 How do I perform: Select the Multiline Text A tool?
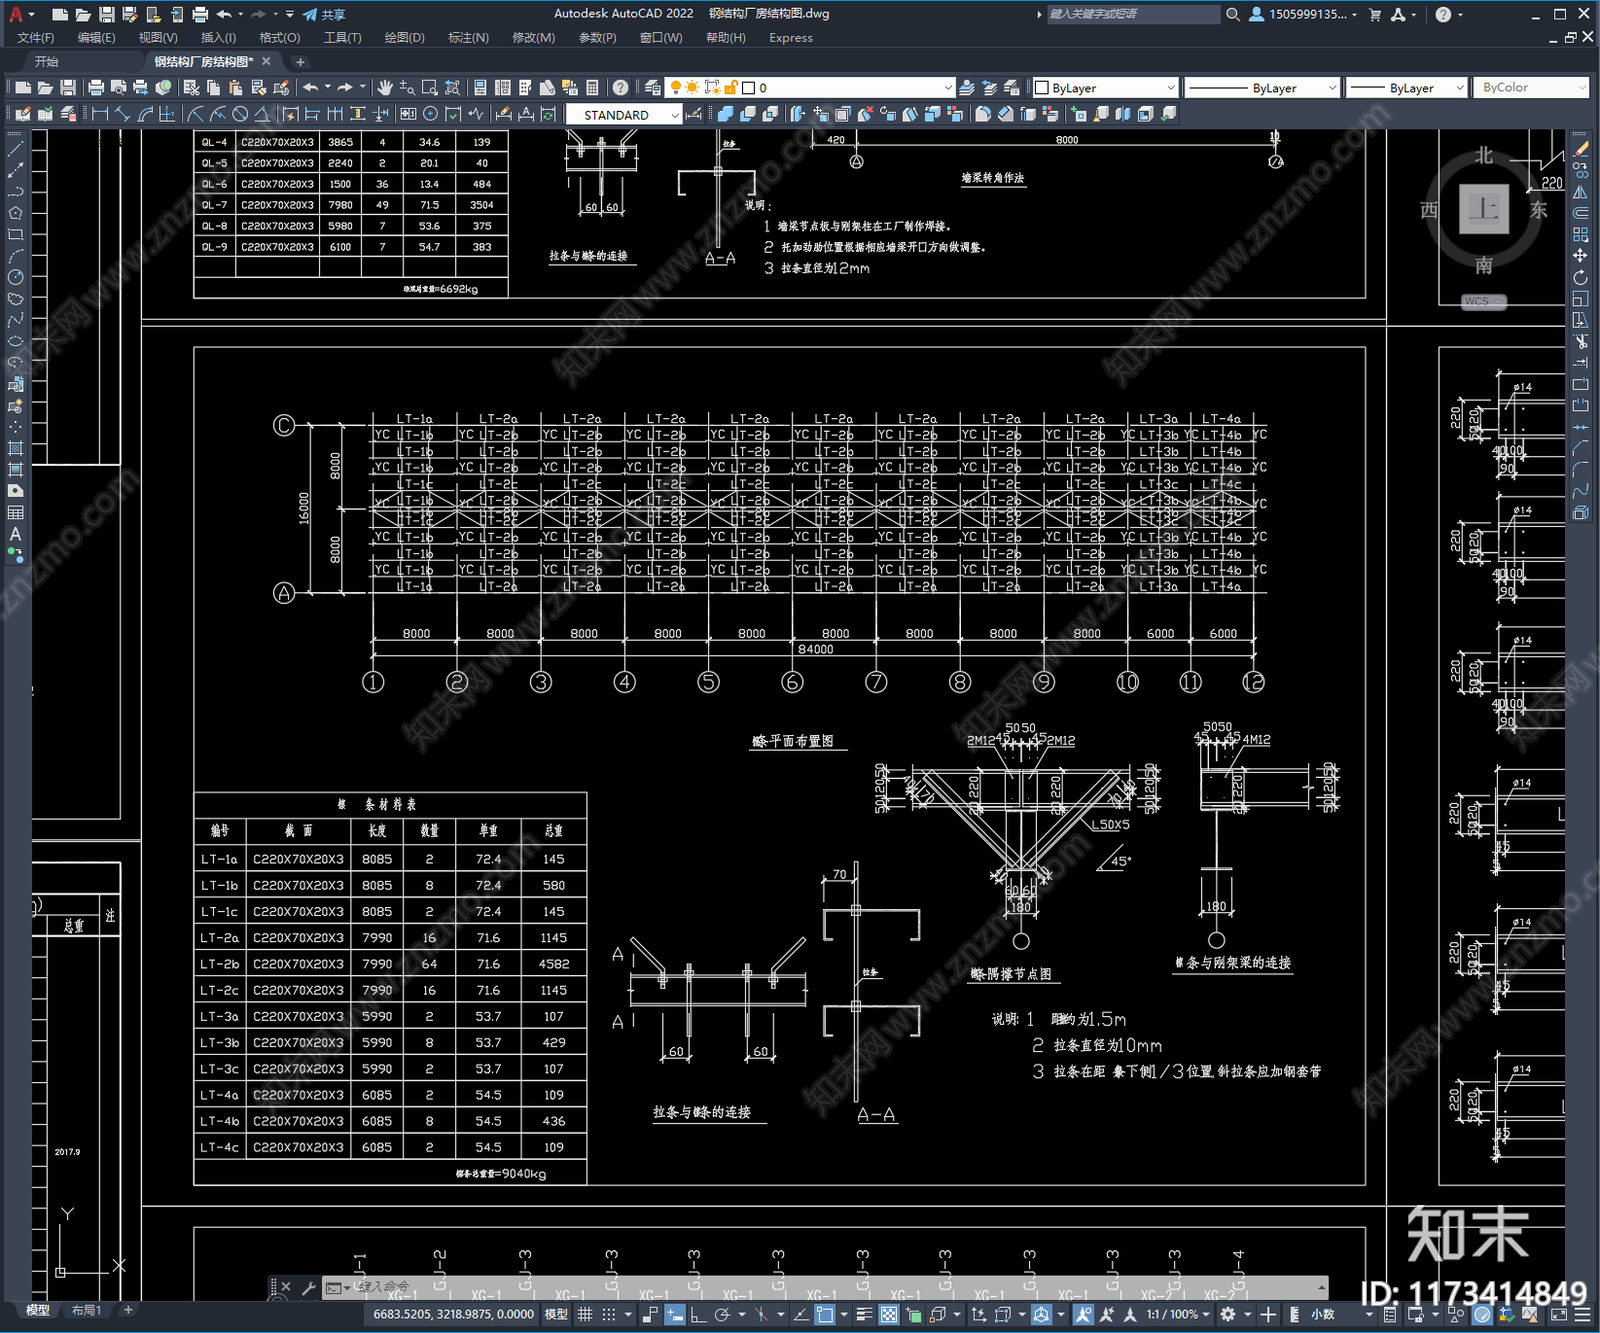(x=15, y=534)
